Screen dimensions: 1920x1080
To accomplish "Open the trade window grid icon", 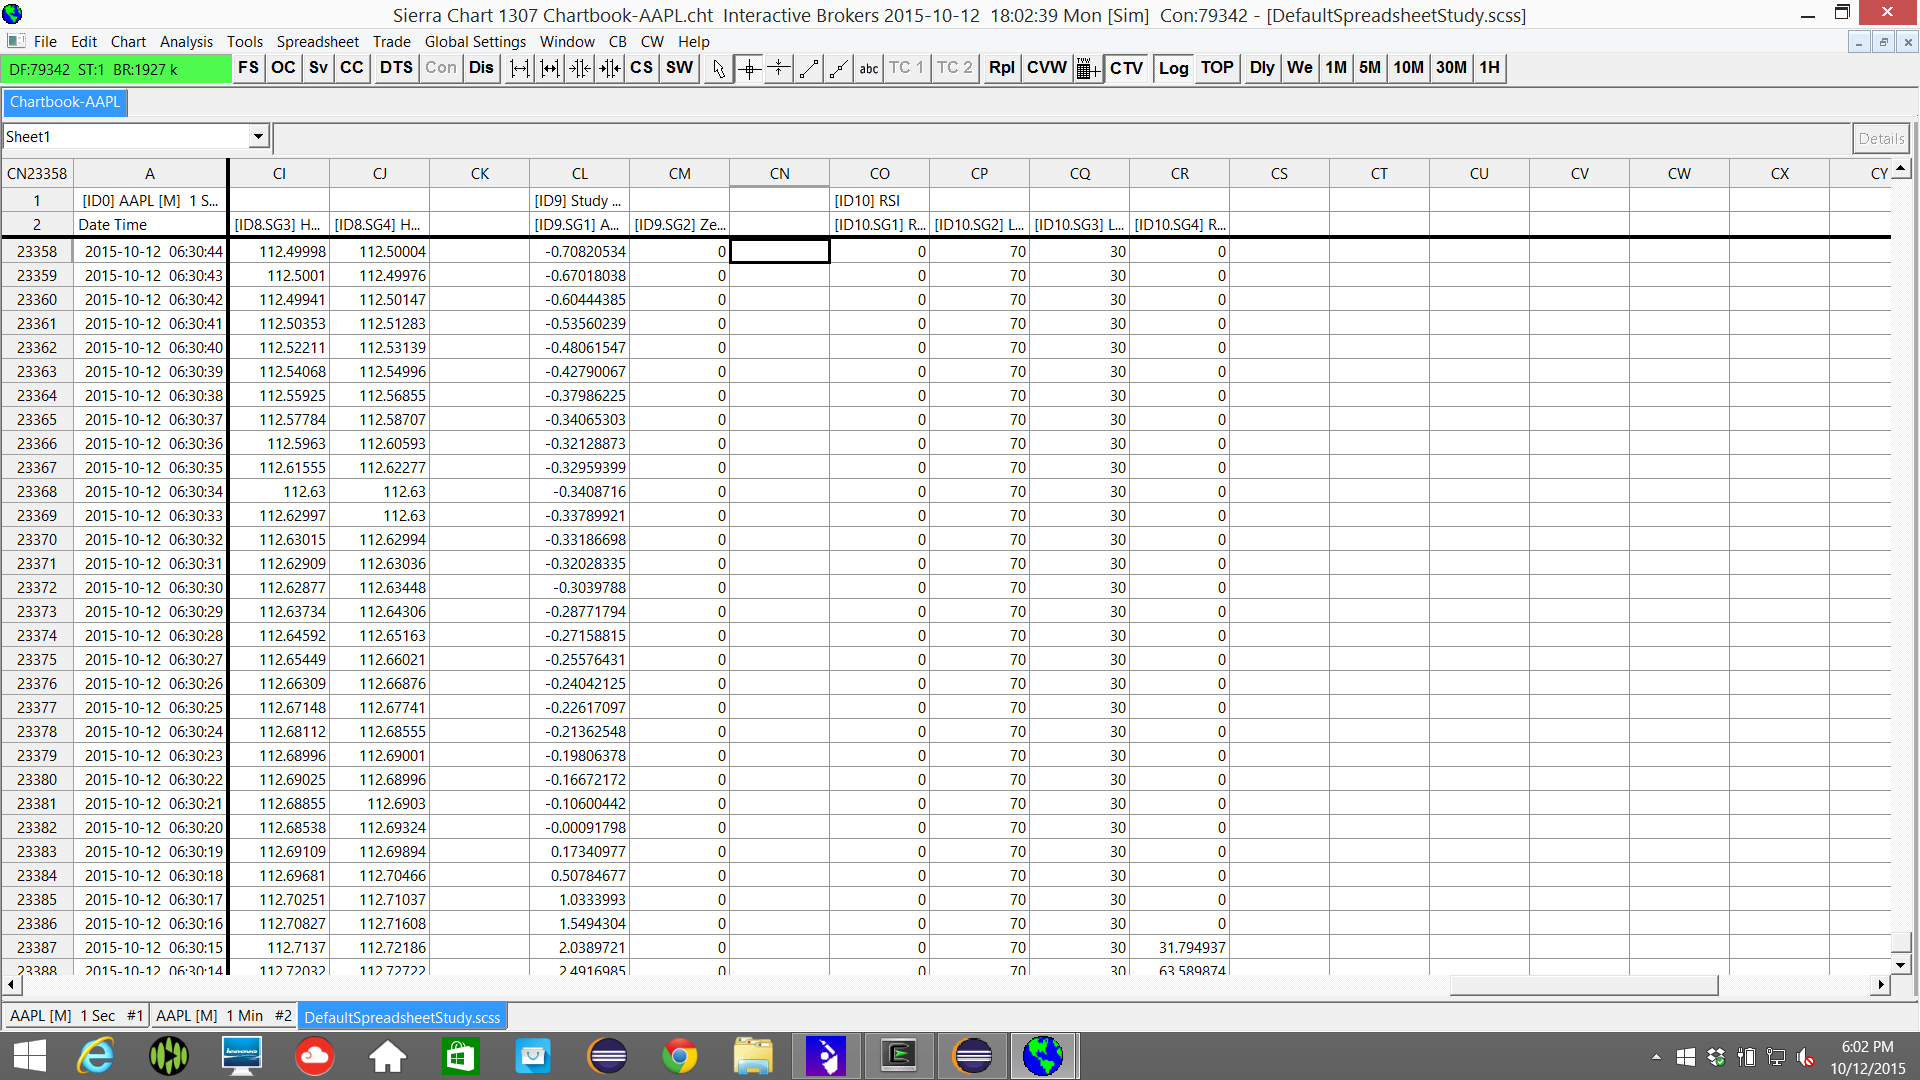I will click(x=1087, y=68).
